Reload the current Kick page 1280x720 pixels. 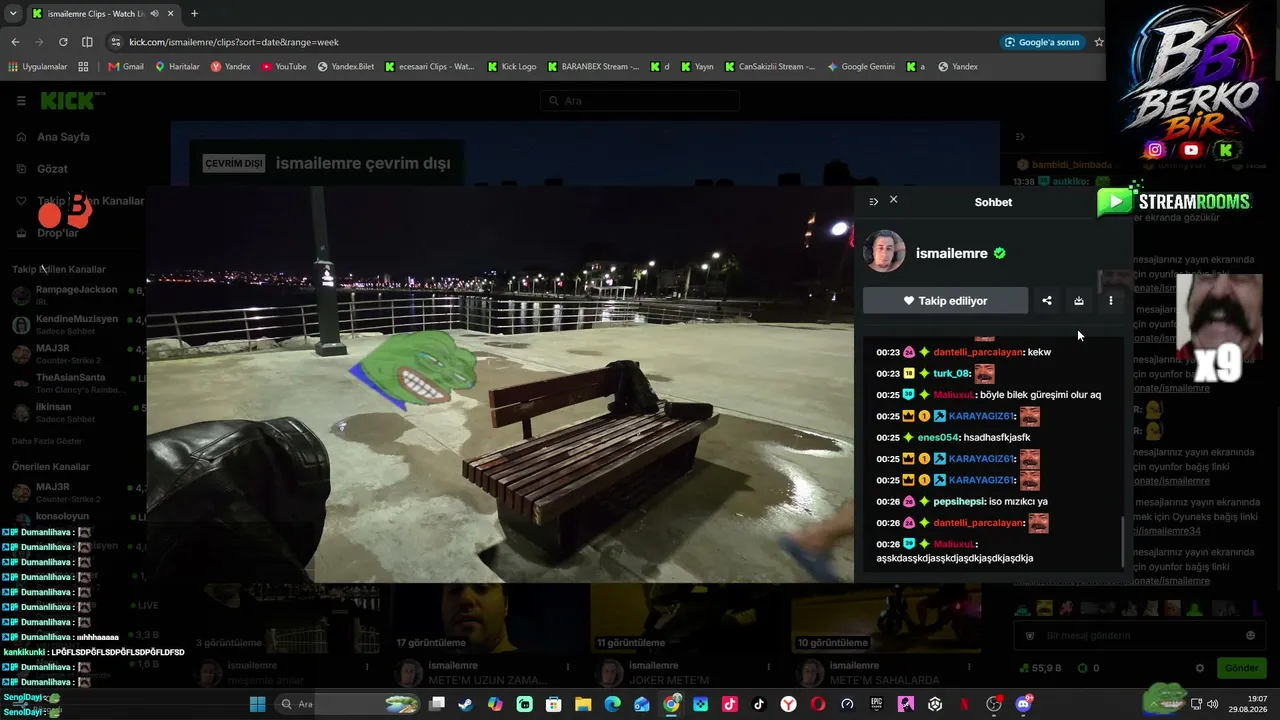[63, 42]
